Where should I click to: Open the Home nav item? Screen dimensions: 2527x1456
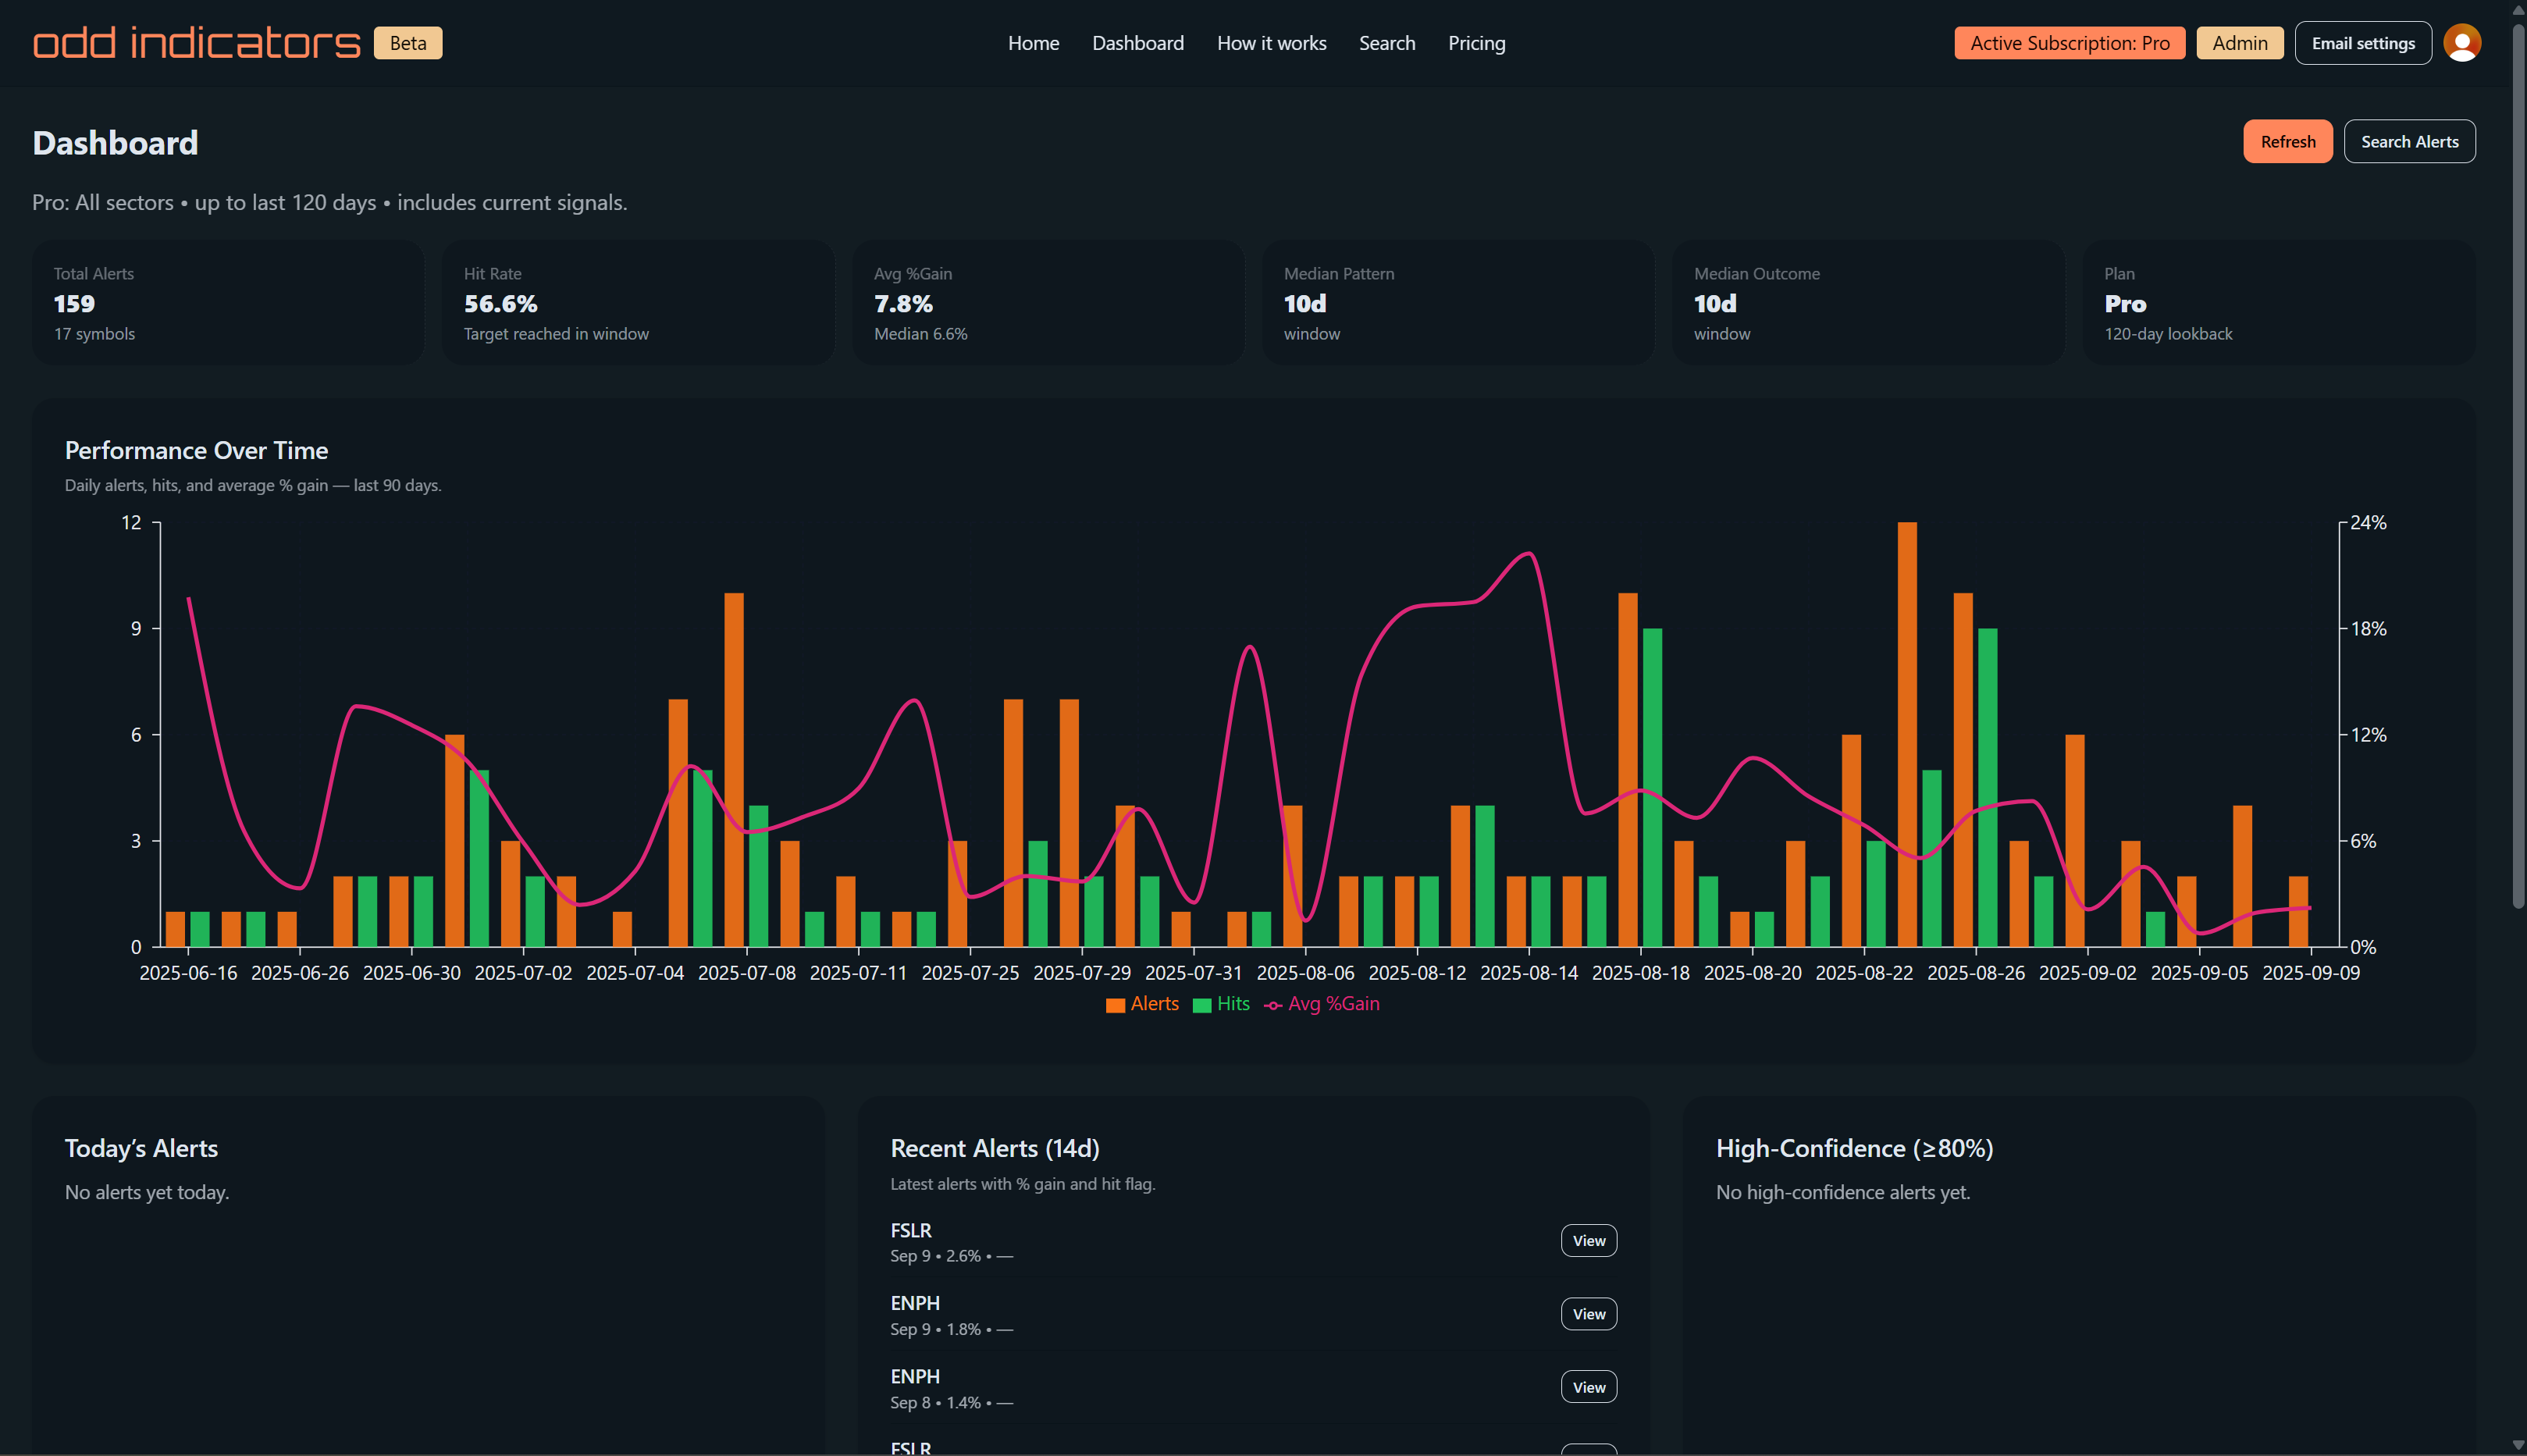1033,43
